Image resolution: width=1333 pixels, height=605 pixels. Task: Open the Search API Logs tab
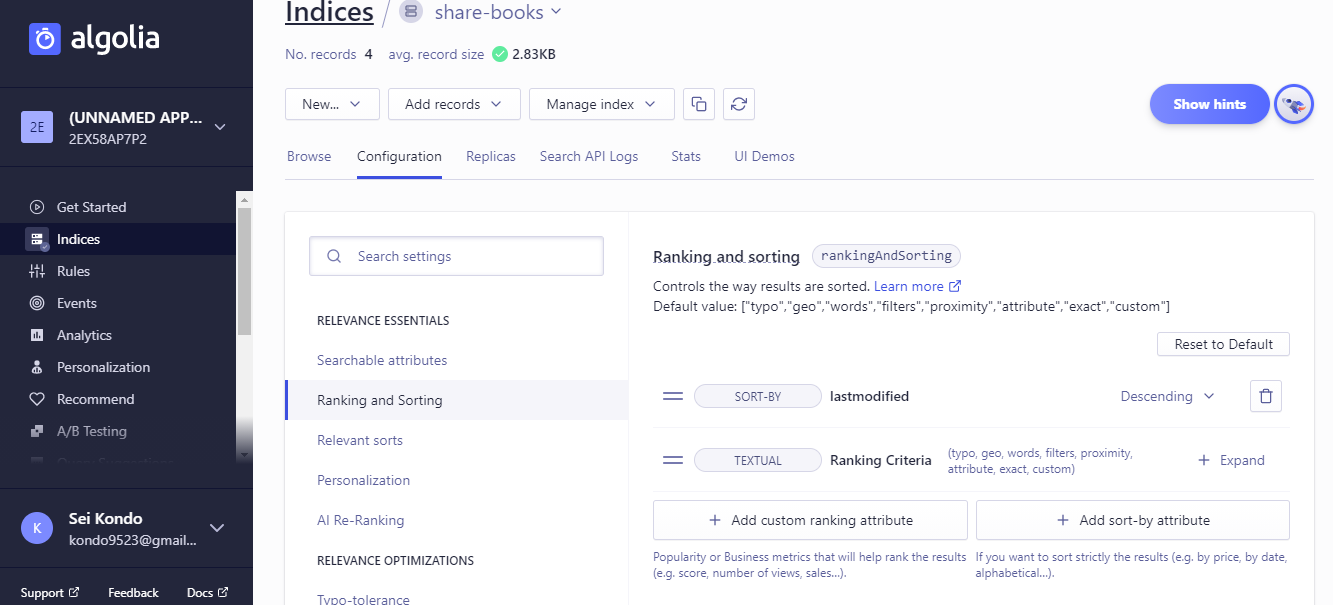pos(589,156)
